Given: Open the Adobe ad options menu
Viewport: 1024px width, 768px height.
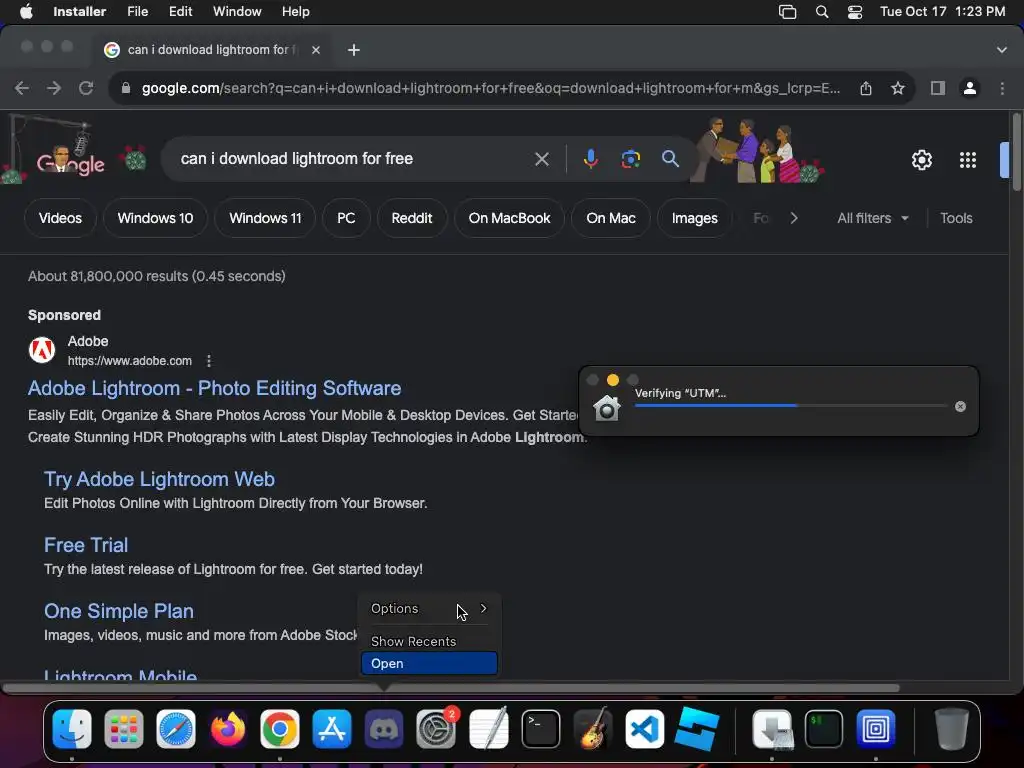Looking at the screenshot, I should pyautogui.click(x=208, y=361).
